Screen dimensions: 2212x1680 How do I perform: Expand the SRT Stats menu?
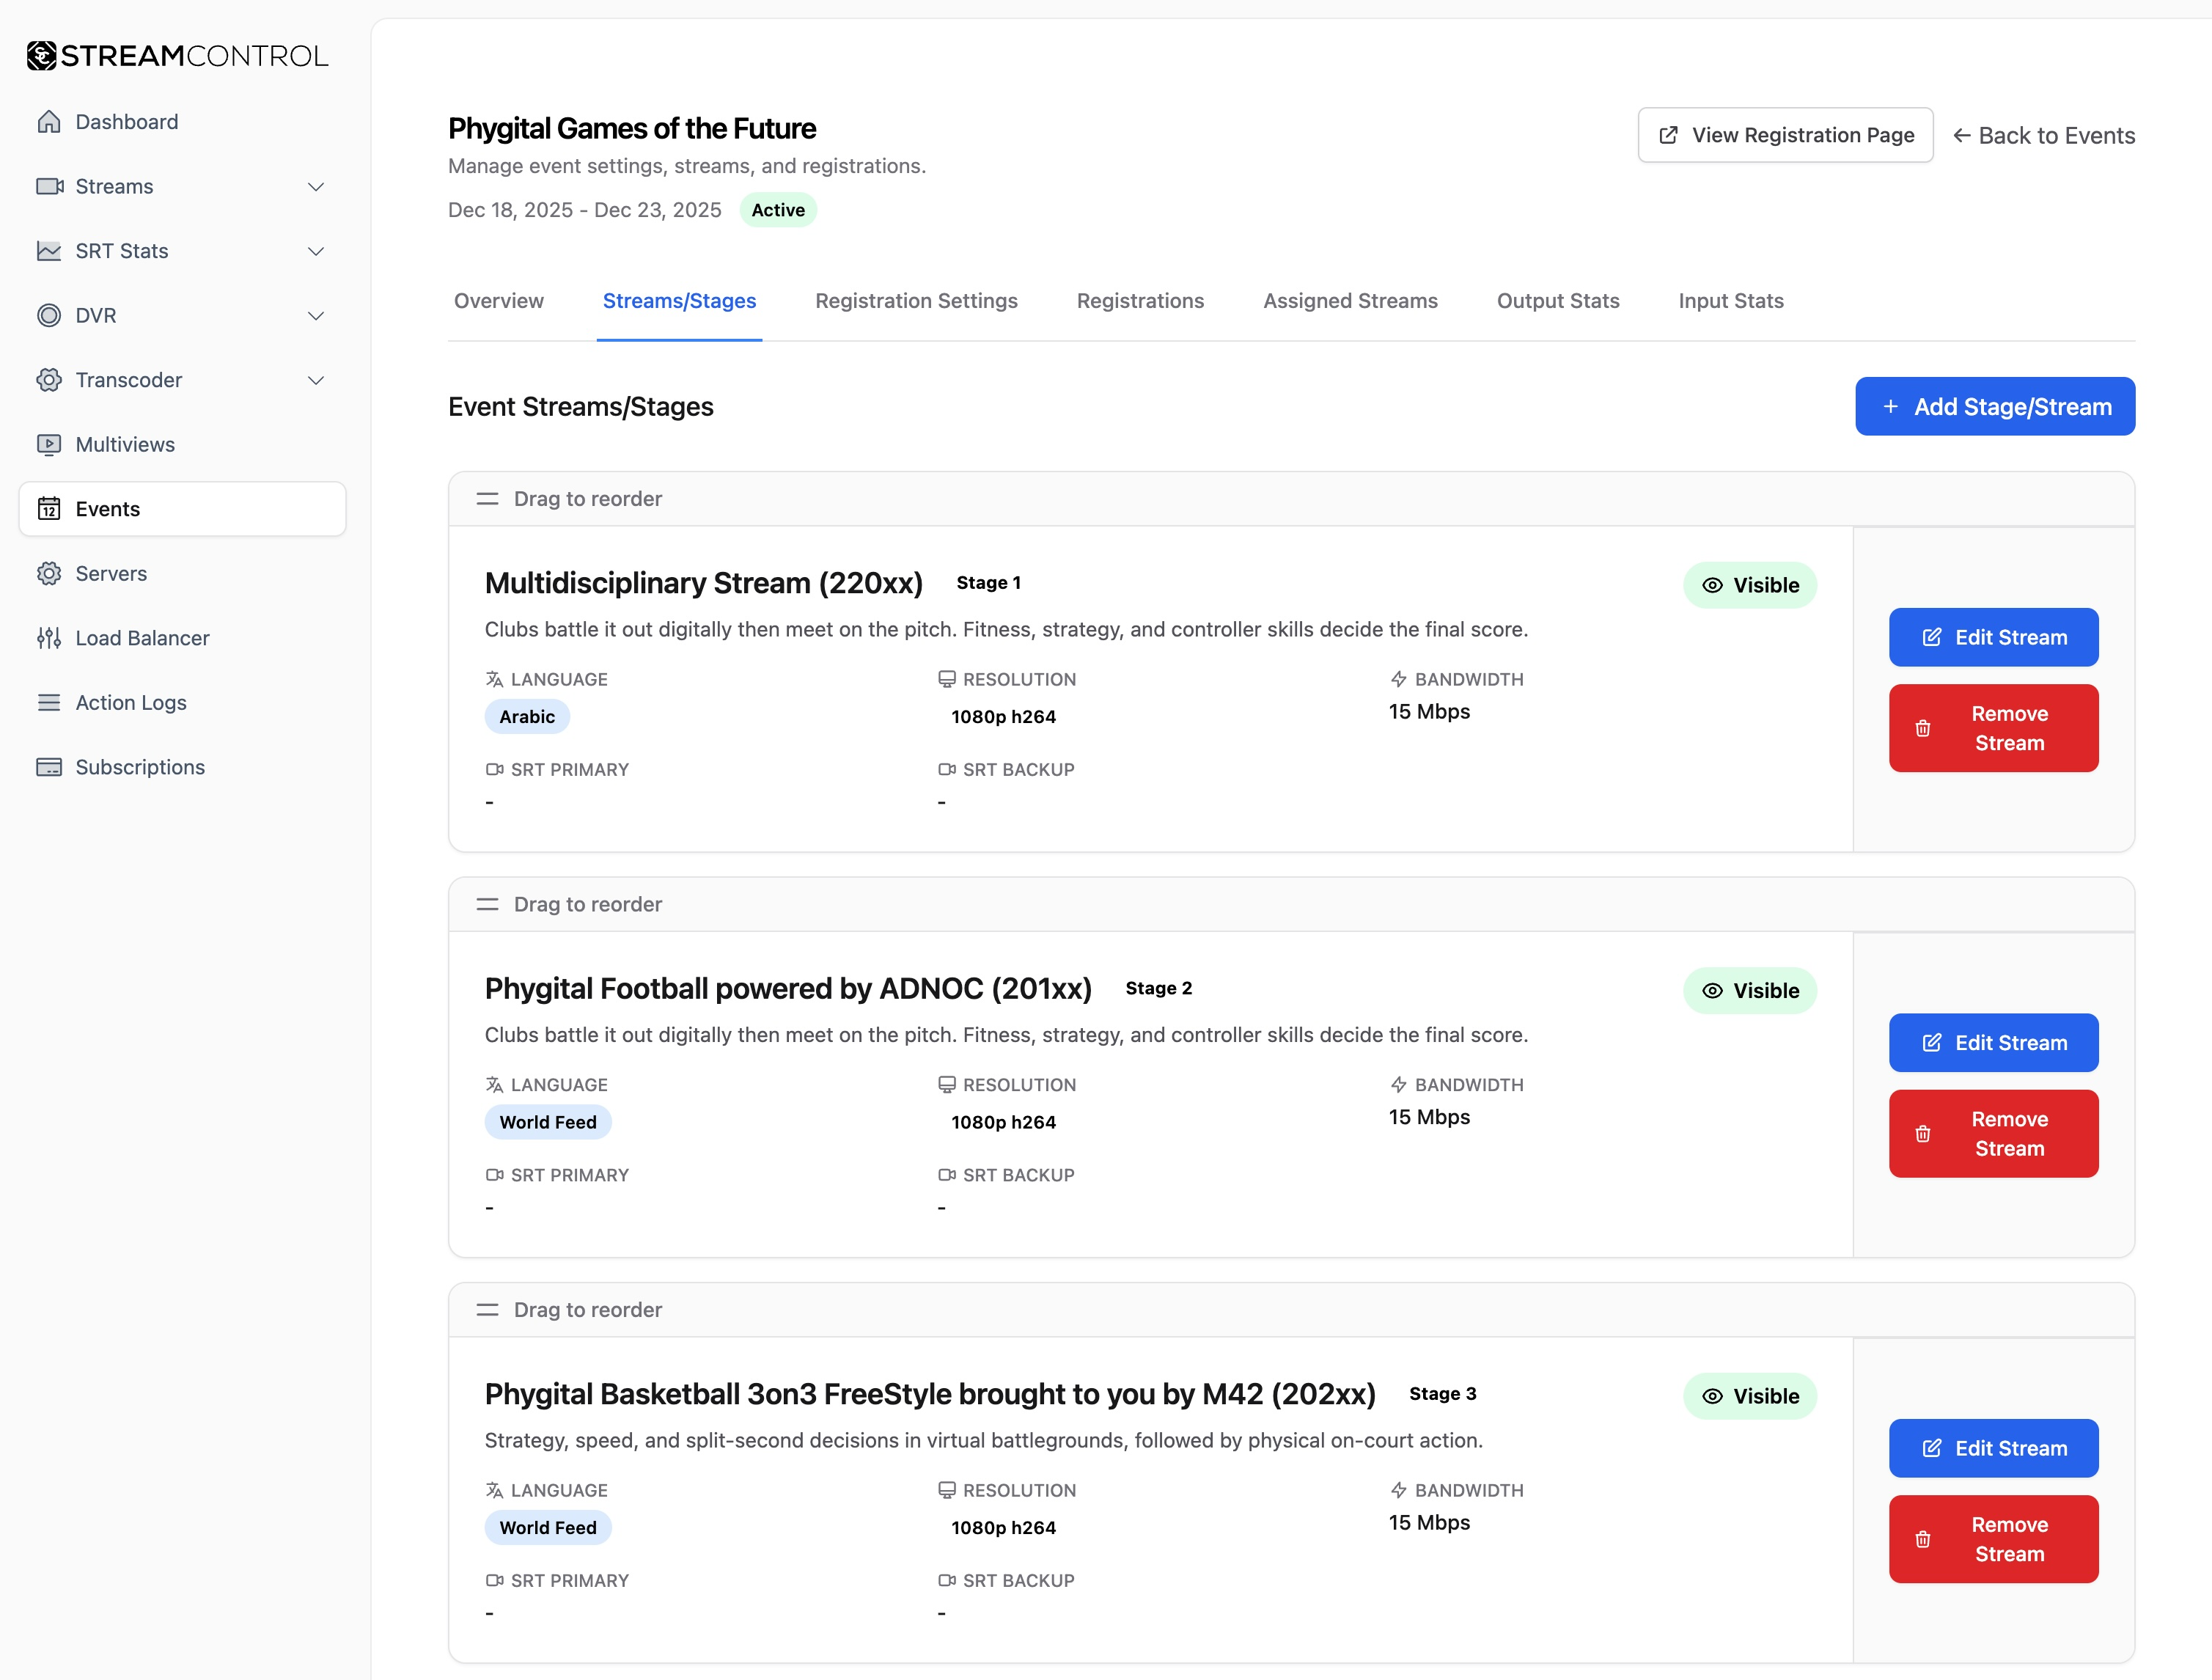[316, 251]
